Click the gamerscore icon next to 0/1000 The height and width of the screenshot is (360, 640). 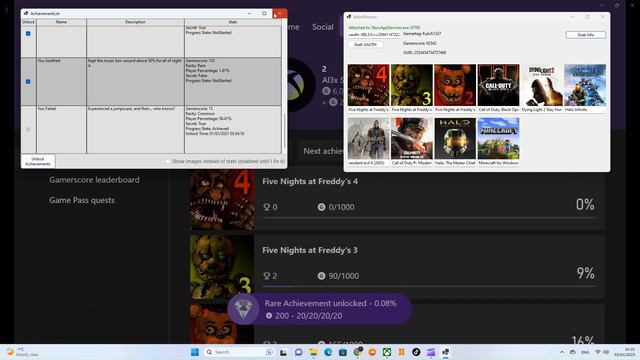tap(321, 207)
